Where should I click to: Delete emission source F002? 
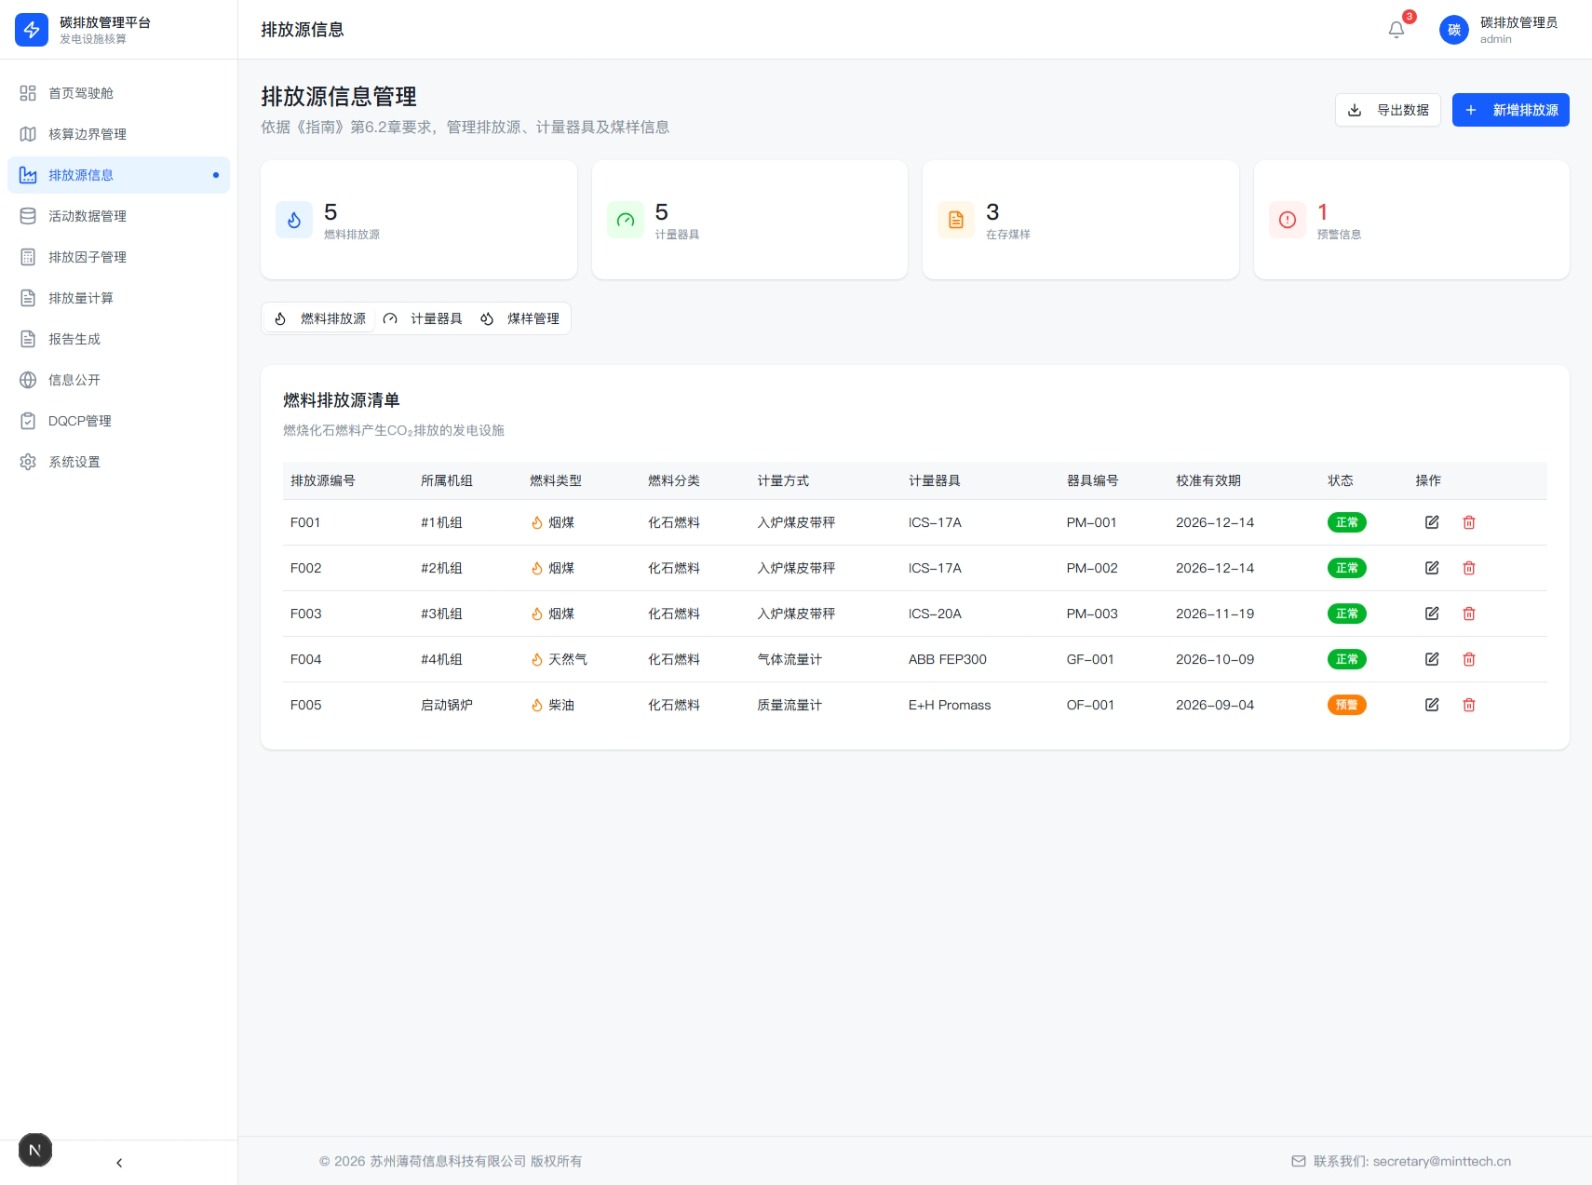tap(1468, 568)
